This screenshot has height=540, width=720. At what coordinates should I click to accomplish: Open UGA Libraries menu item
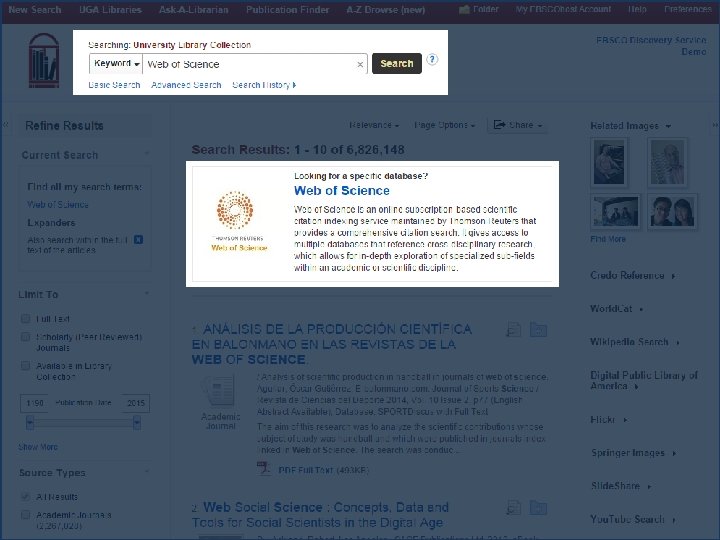pos(110,10)
